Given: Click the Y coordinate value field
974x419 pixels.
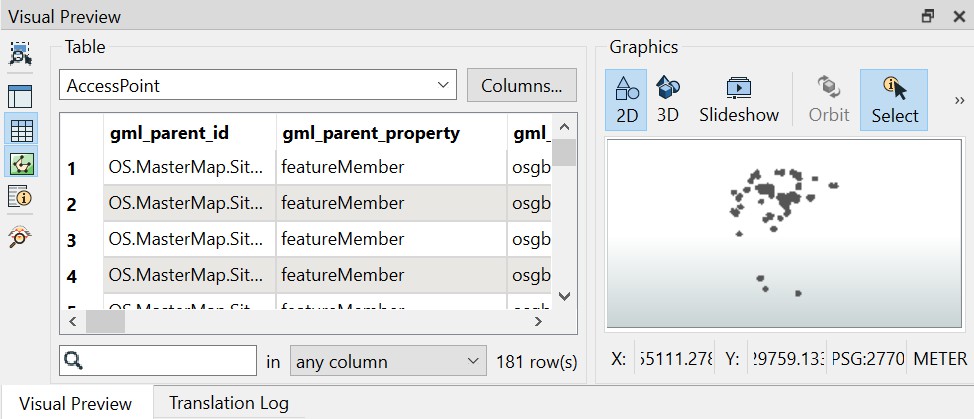Looking at the screenshot, I should tap(787, 359).
